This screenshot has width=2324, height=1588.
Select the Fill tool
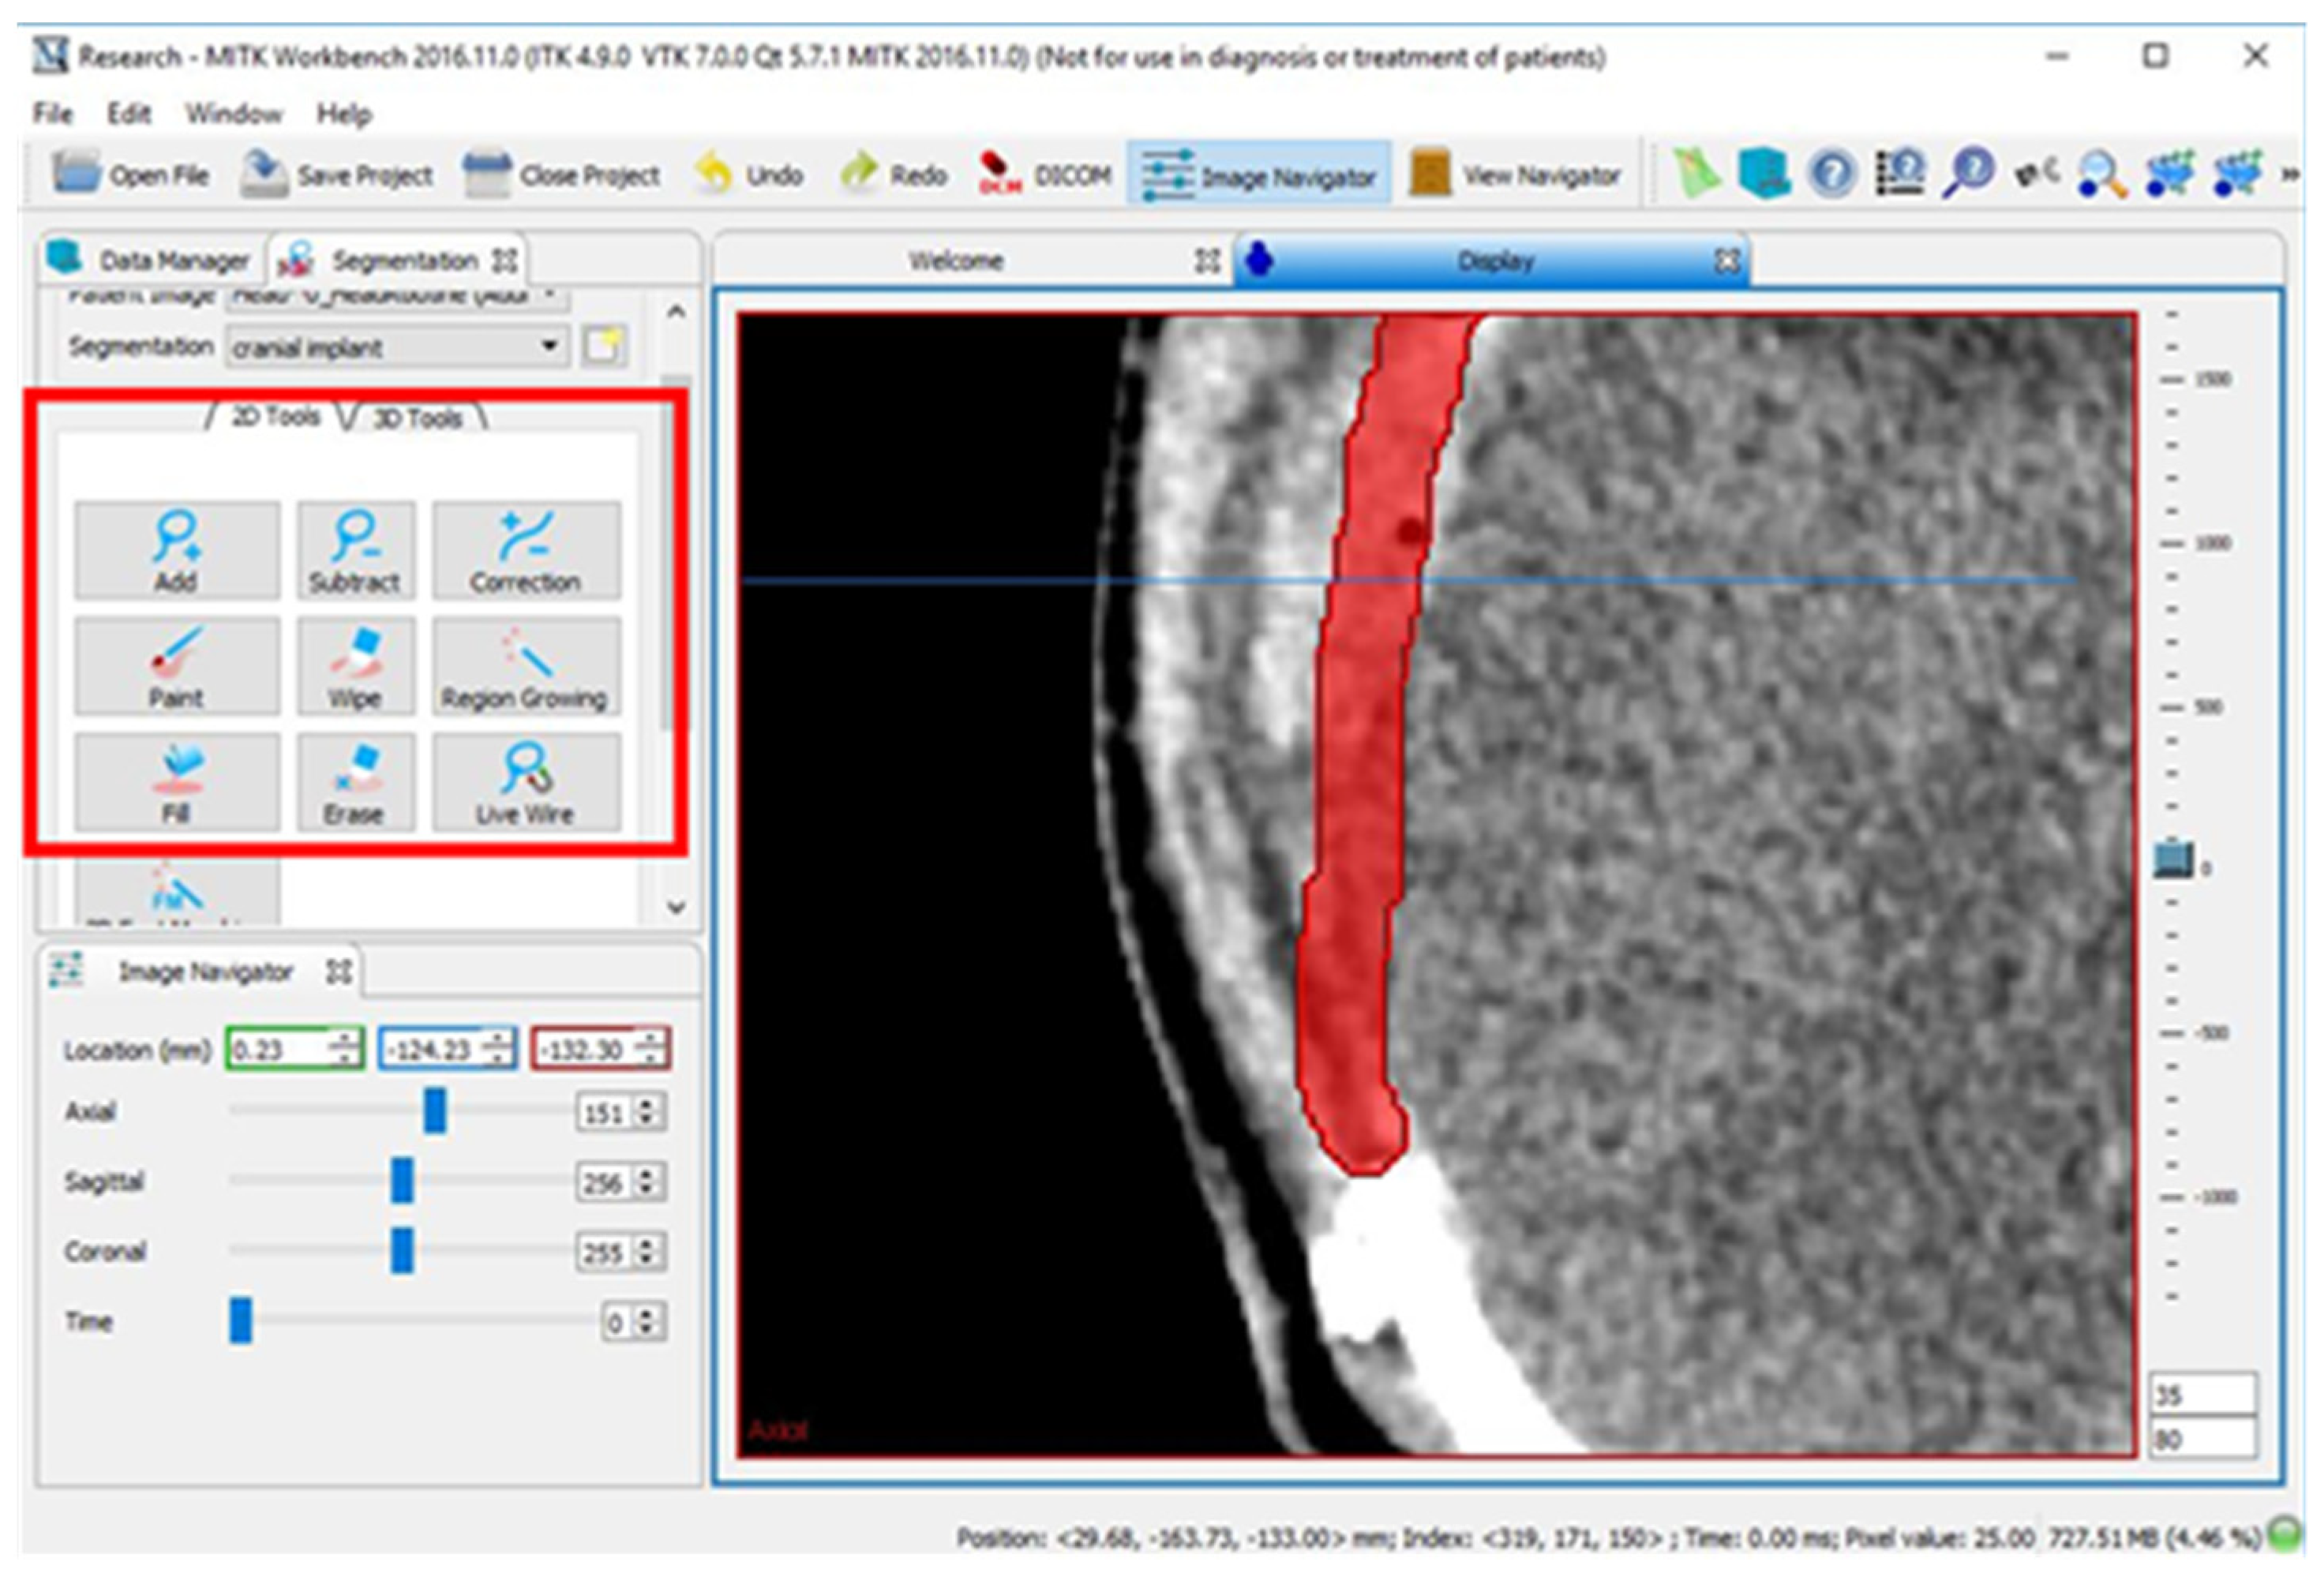pyautogui.click(x=176, y=782)
